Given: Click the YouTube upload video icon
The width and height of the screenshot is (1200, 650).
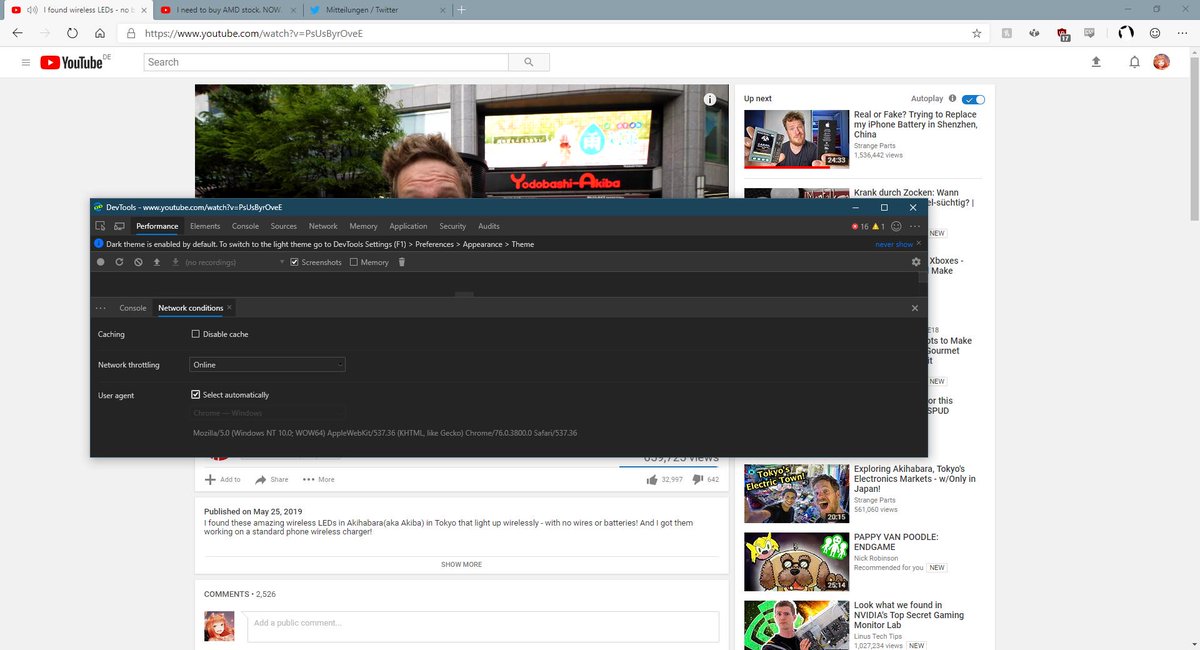Looking at the screenshot, I should point(1096,62).
